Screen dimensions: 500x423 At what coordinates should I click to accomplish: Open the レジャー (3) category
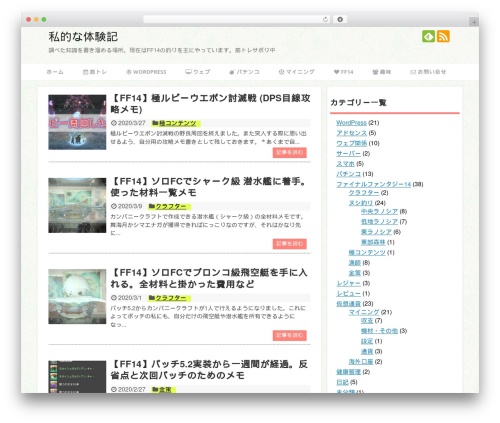(348, 283)
